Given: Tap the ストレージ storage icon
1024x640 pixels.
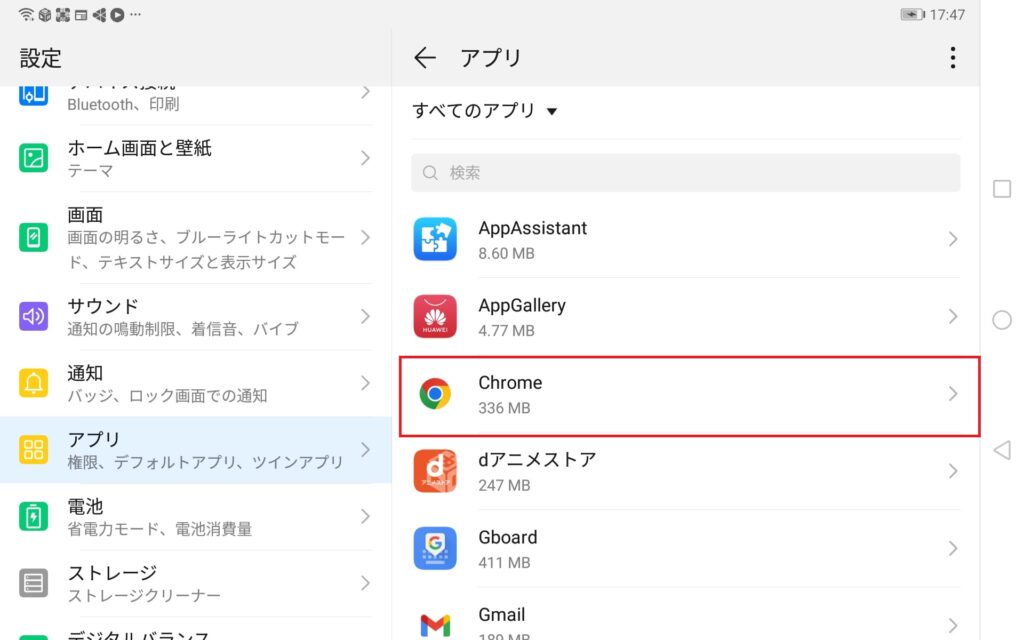Looking at the screenshot, I should [x=33, y=583].
